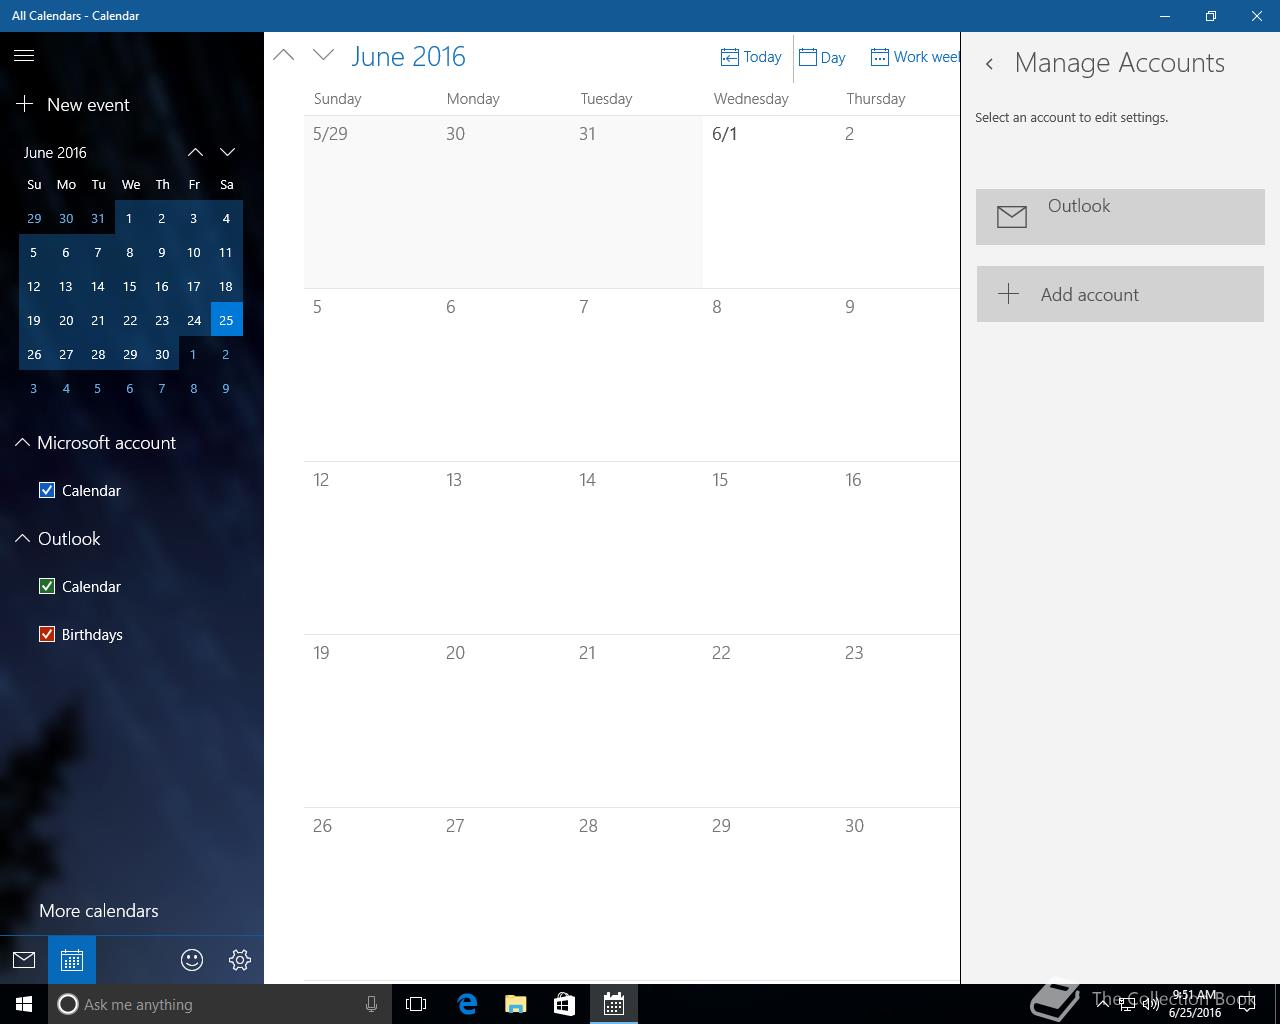
Task: Navigate to previous month with up chevron
Action: tap(284, 56)
